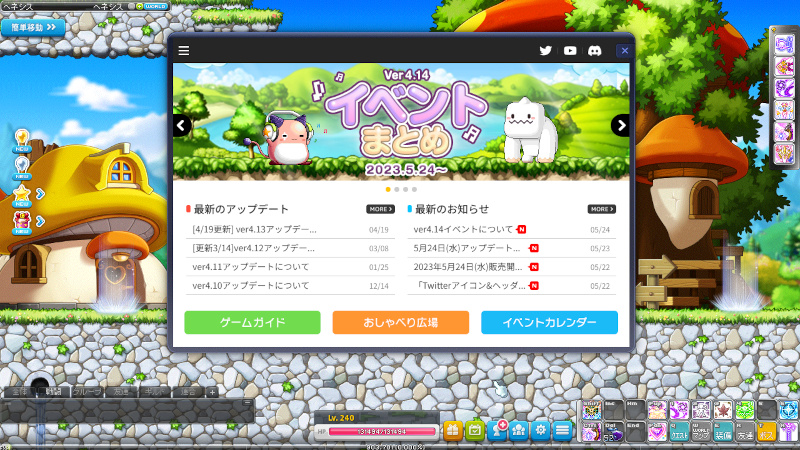Viewport: 800px width, 450px height.
Task: Switch to the ギルド chat tab
Action: (x=155, y=392)
